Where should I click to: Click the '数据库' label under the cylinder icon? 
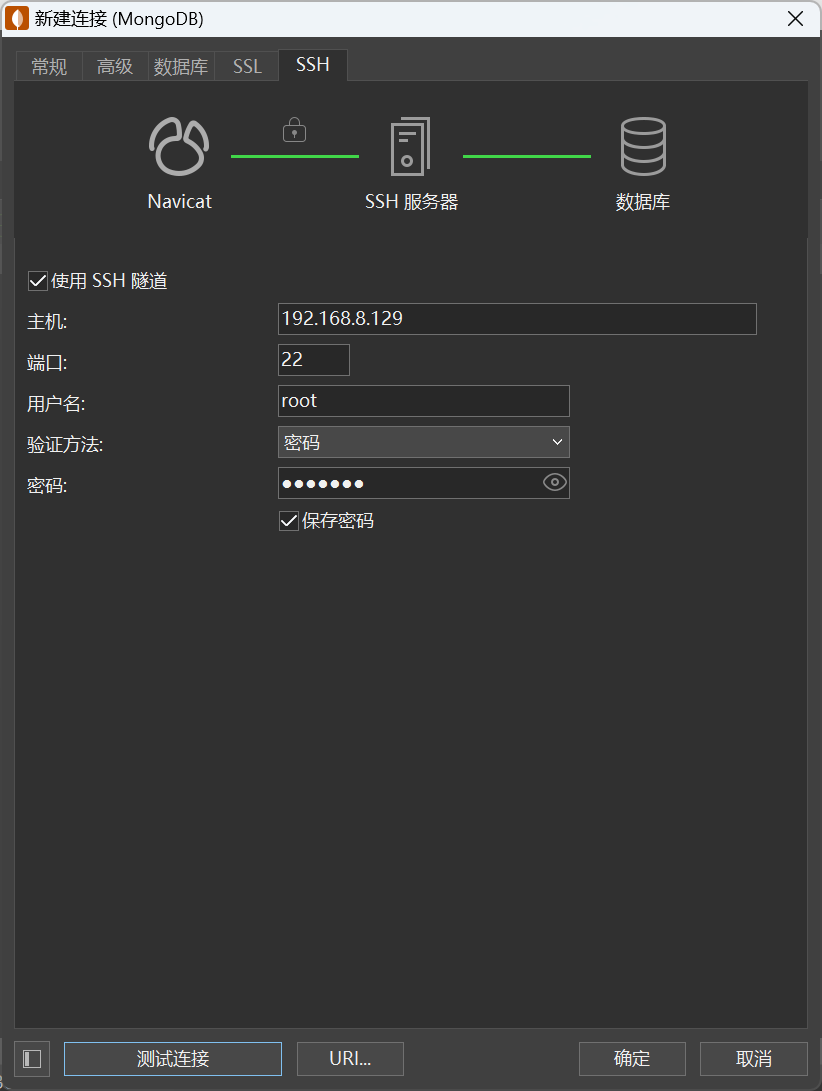coord(642,202)
